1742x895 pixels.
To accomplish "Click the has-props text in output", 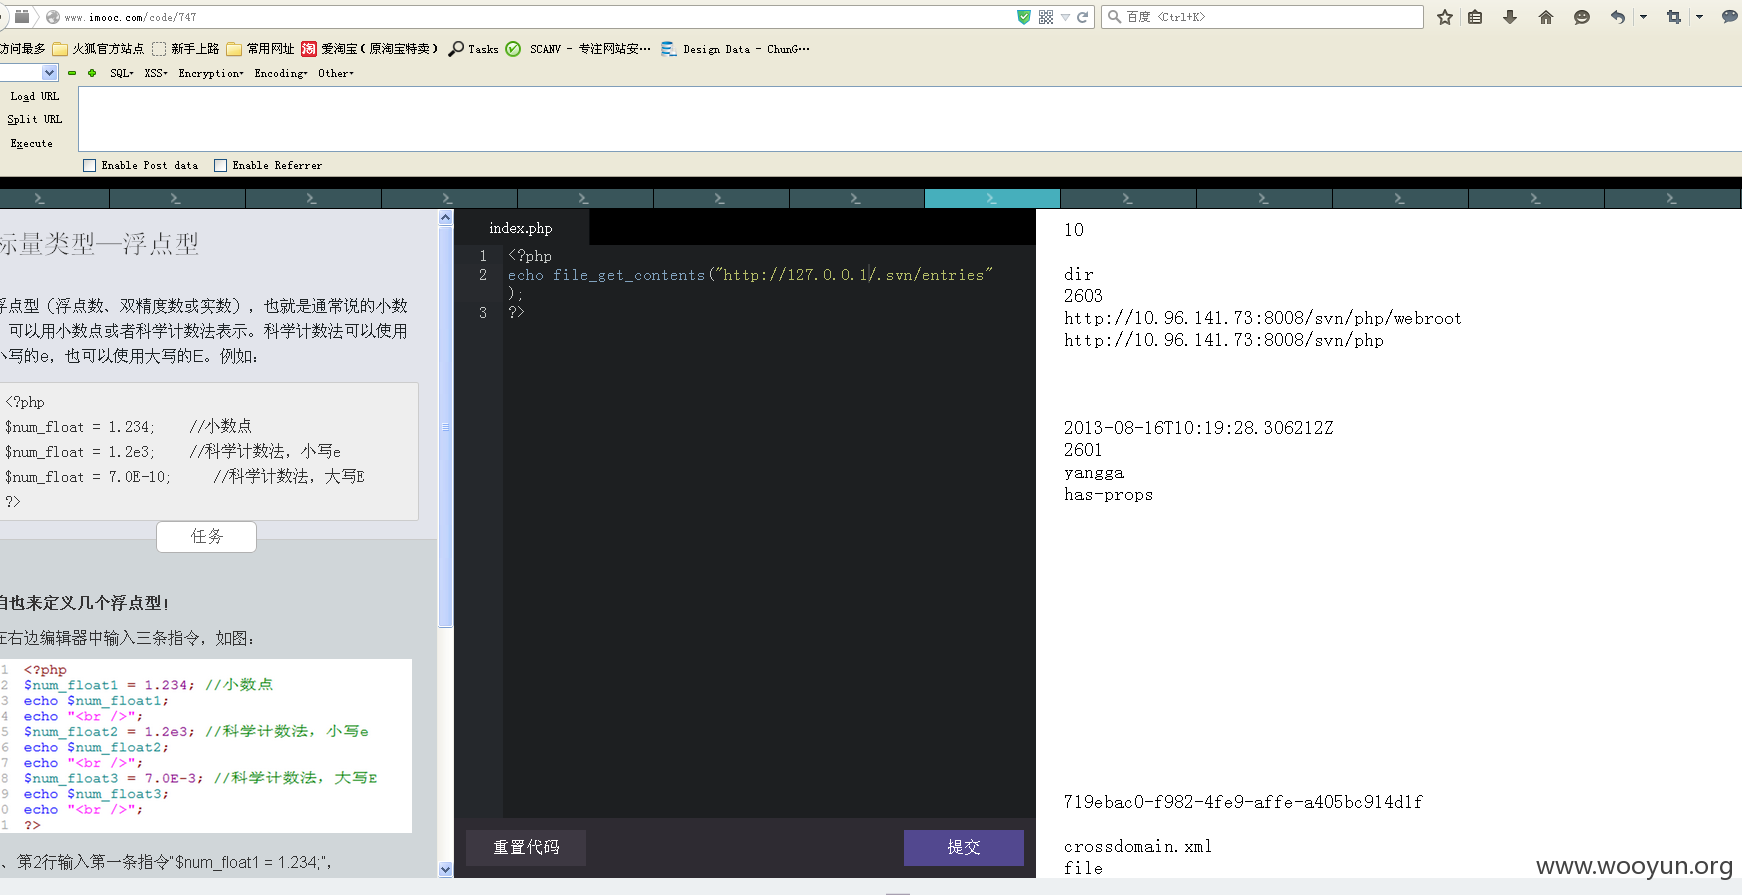I will click(x=1108, y=494).
